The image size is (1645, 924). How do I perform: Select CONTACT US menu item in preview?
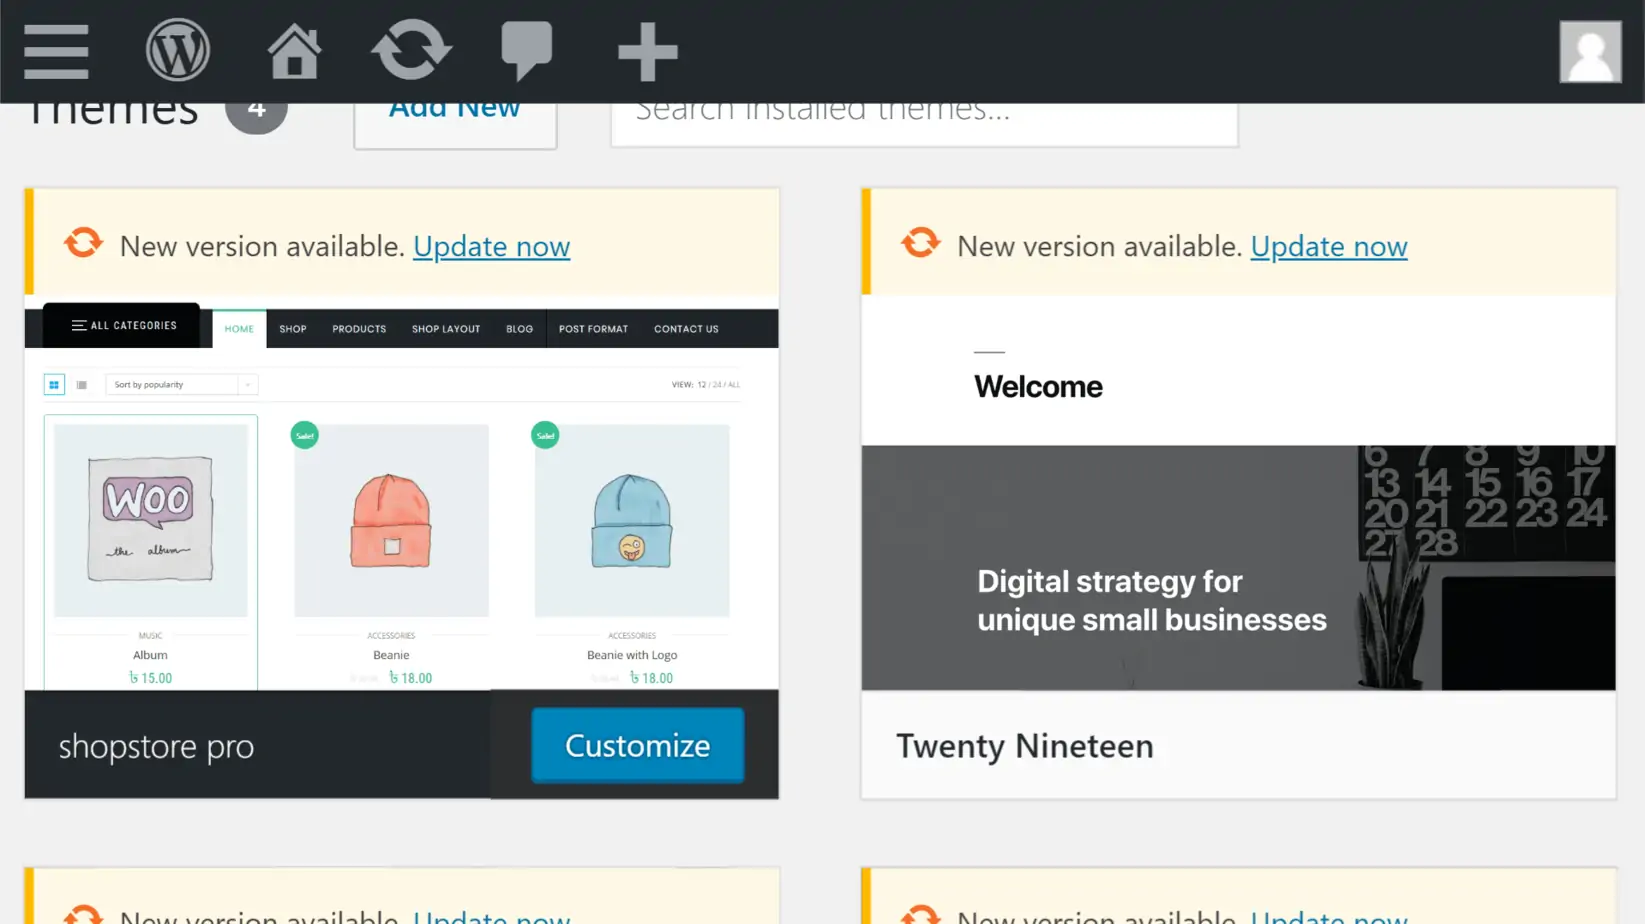pyautogui.click(x=686, y=329)
